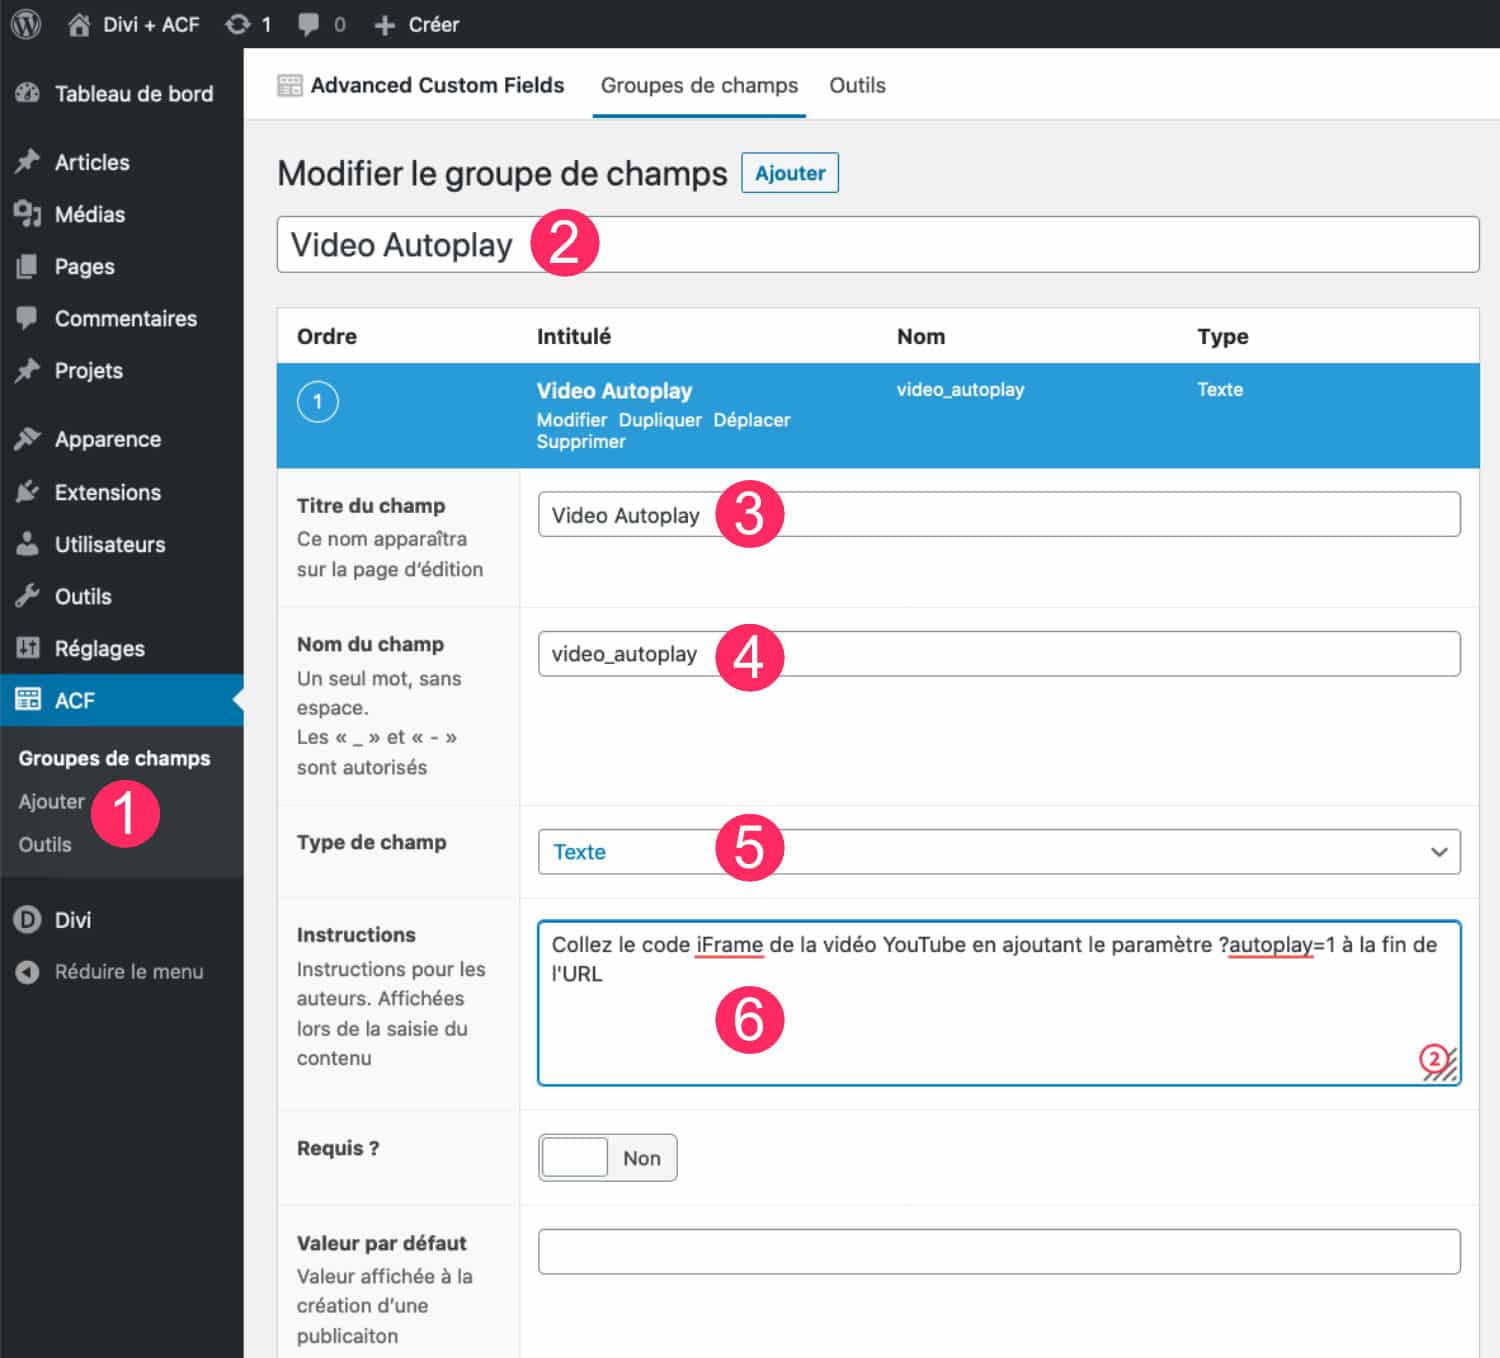Click the WordPress logo icon
Viewport: 1500px width, 1358px height.
[x=26, y=24]
